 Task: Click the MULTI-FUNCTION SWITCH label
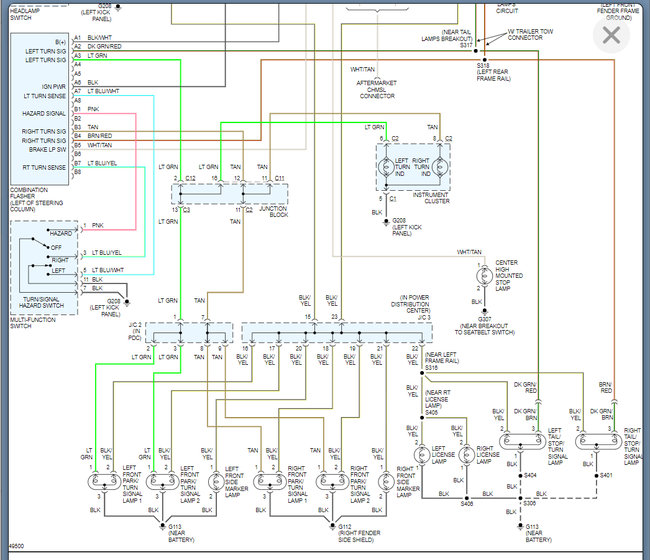tap(33, 323)
